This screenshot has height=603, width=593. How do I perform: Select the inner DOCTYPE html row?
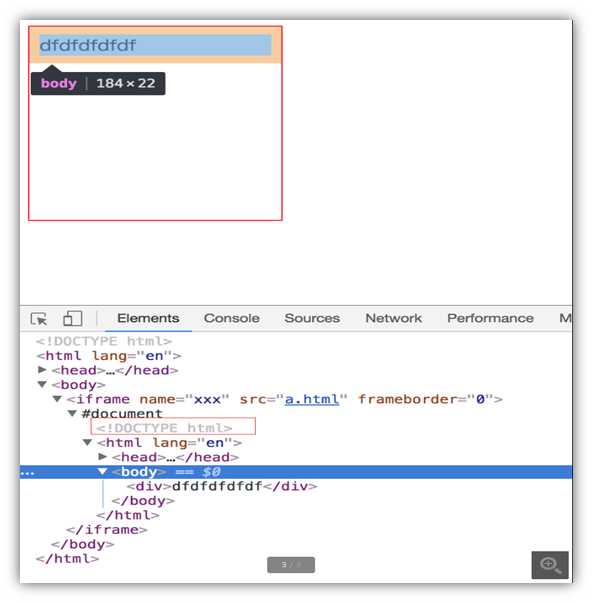tap(165, 428)
